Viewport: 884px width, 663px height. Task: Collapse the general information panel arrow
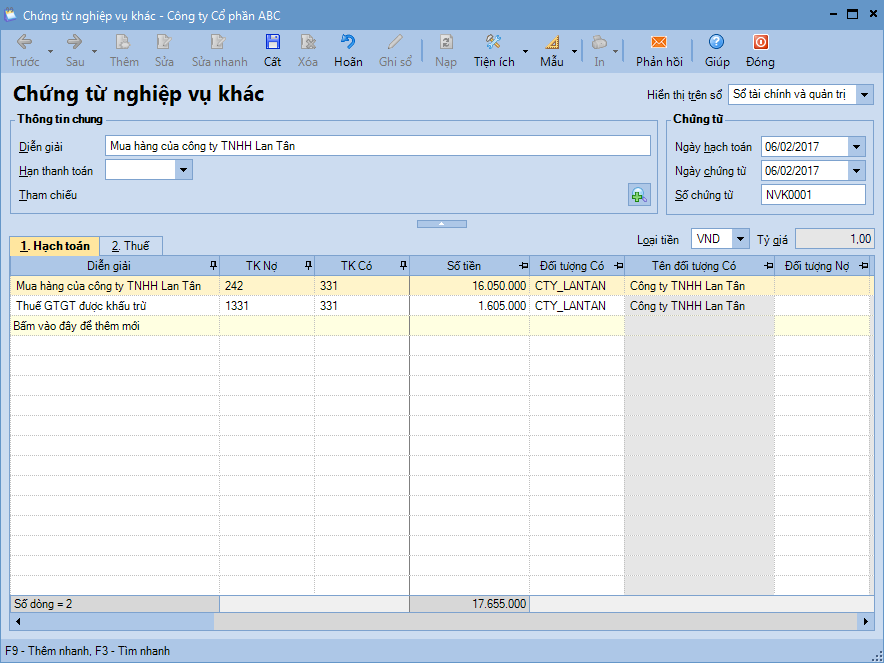(441, 224)
